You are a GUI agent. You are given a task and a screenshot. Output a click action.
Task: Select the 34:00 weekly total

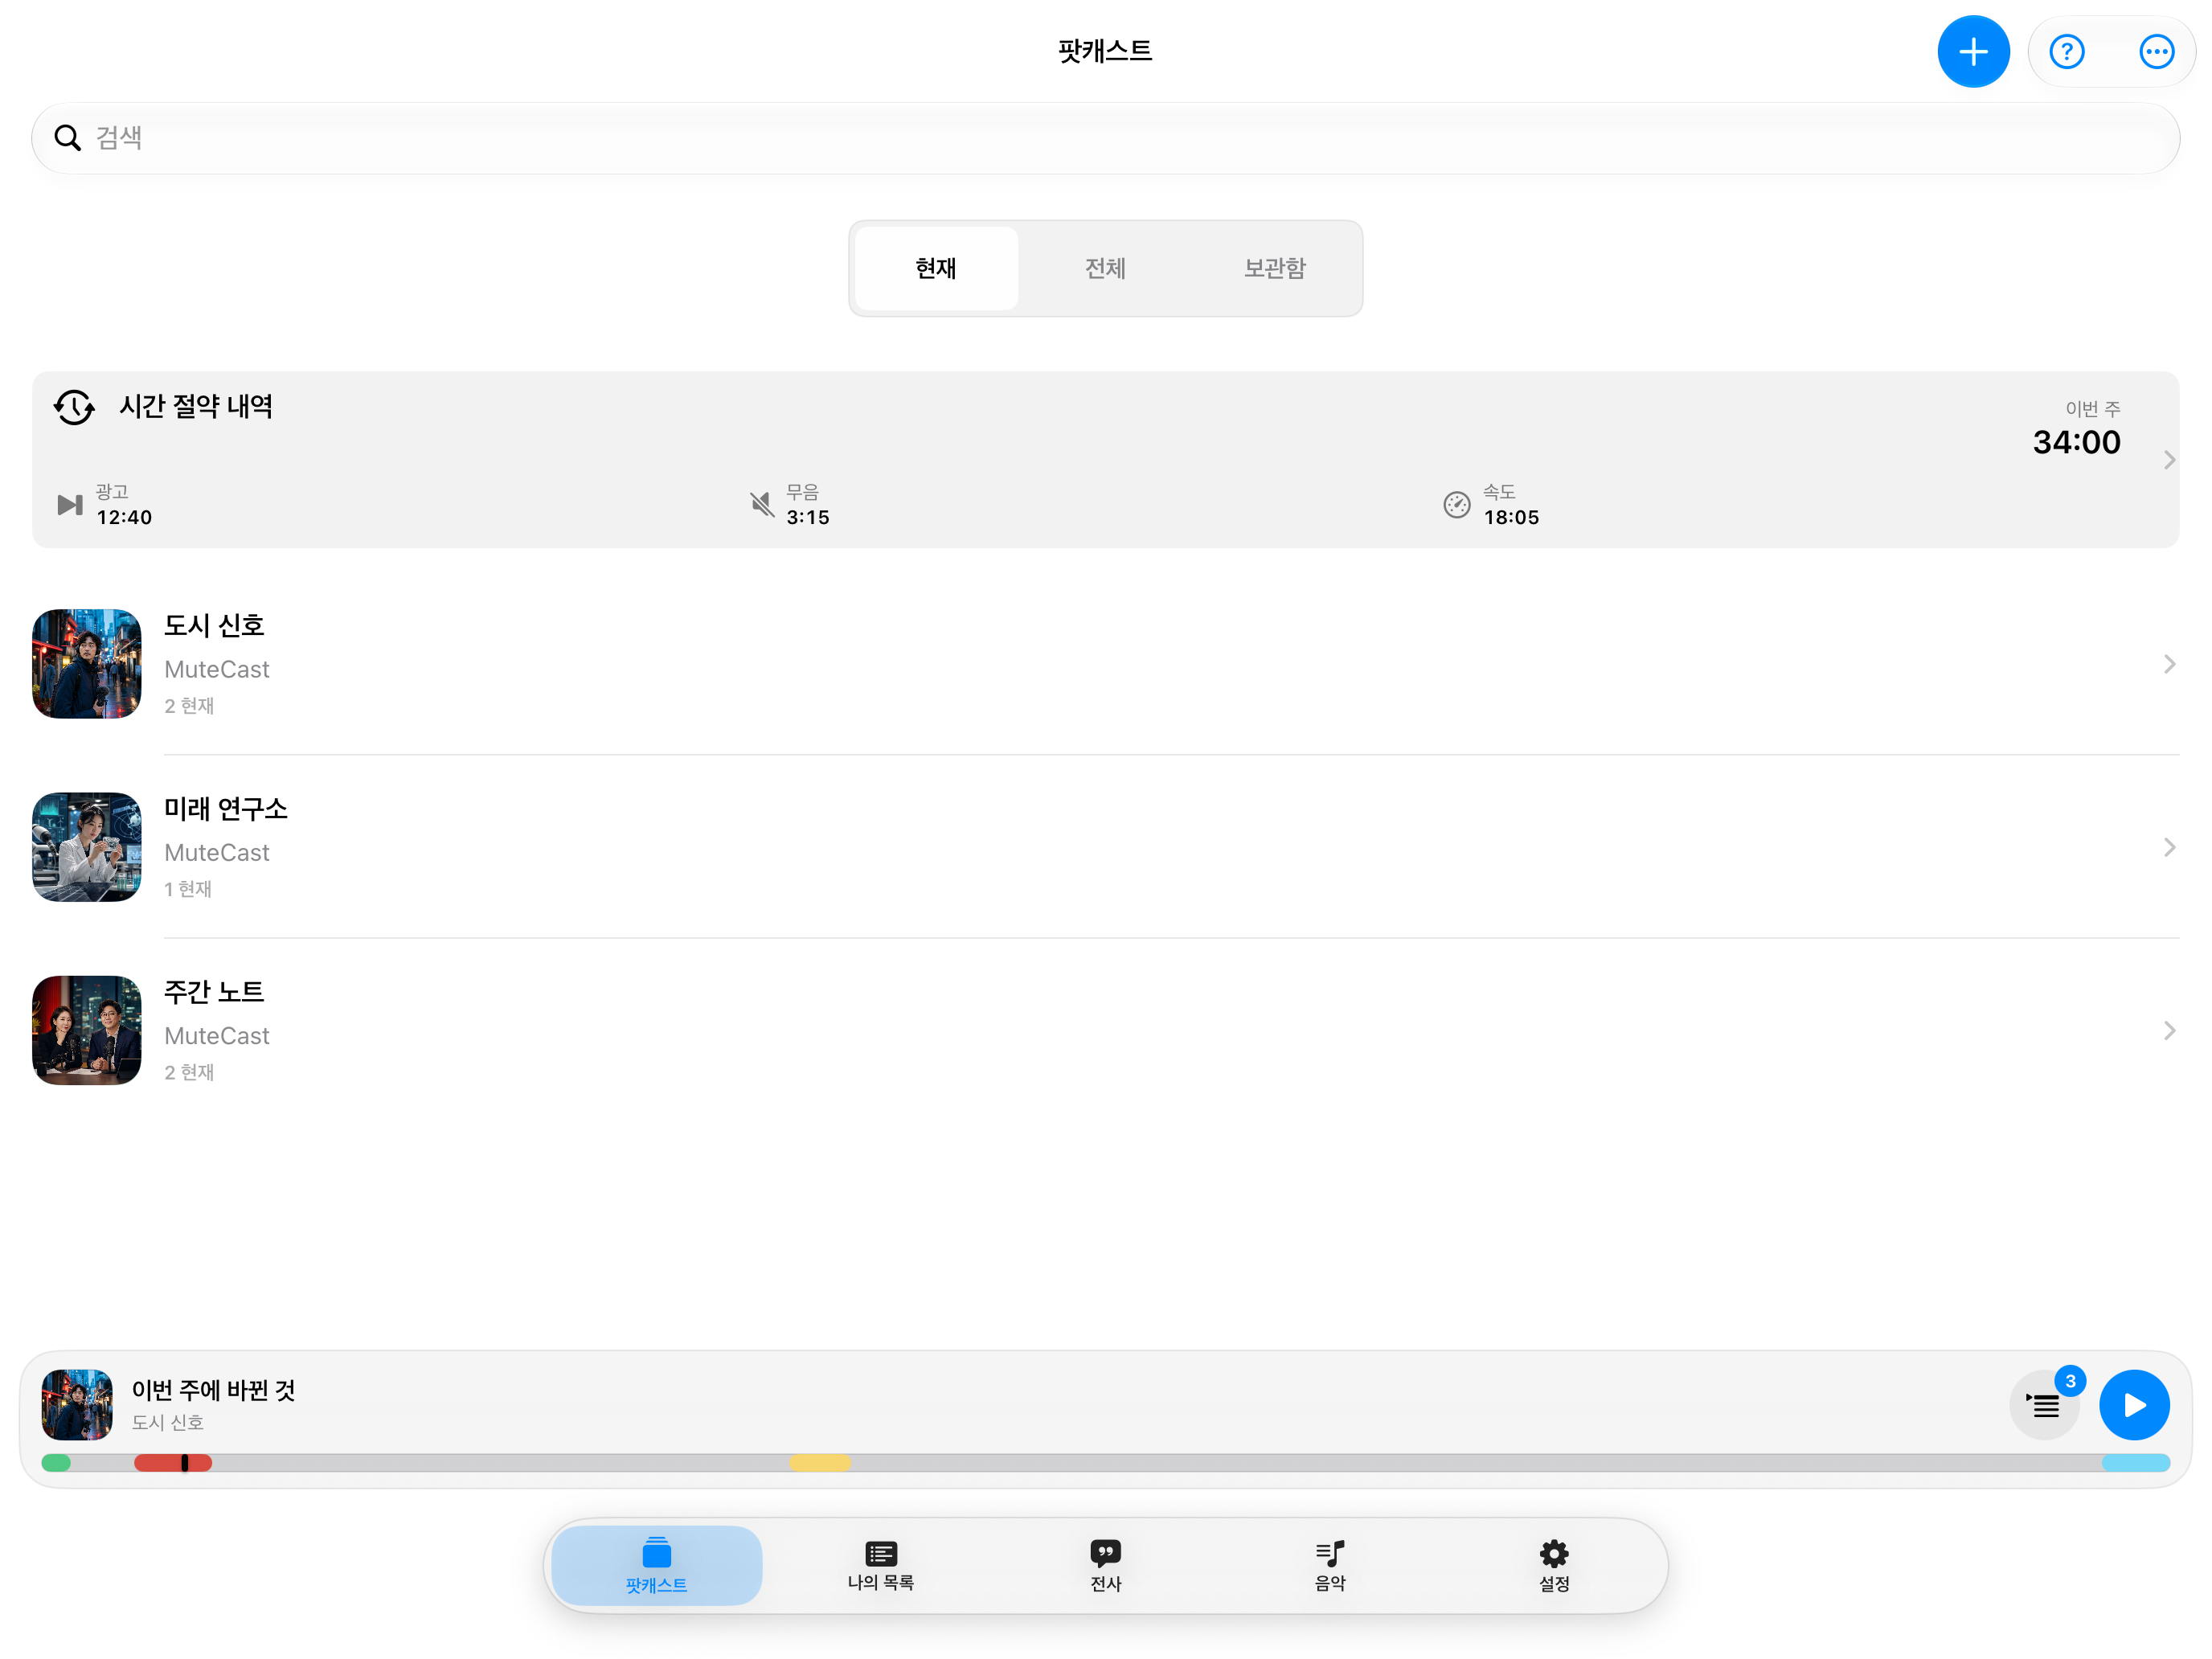pyautogui.click(x=2076, y=442)
